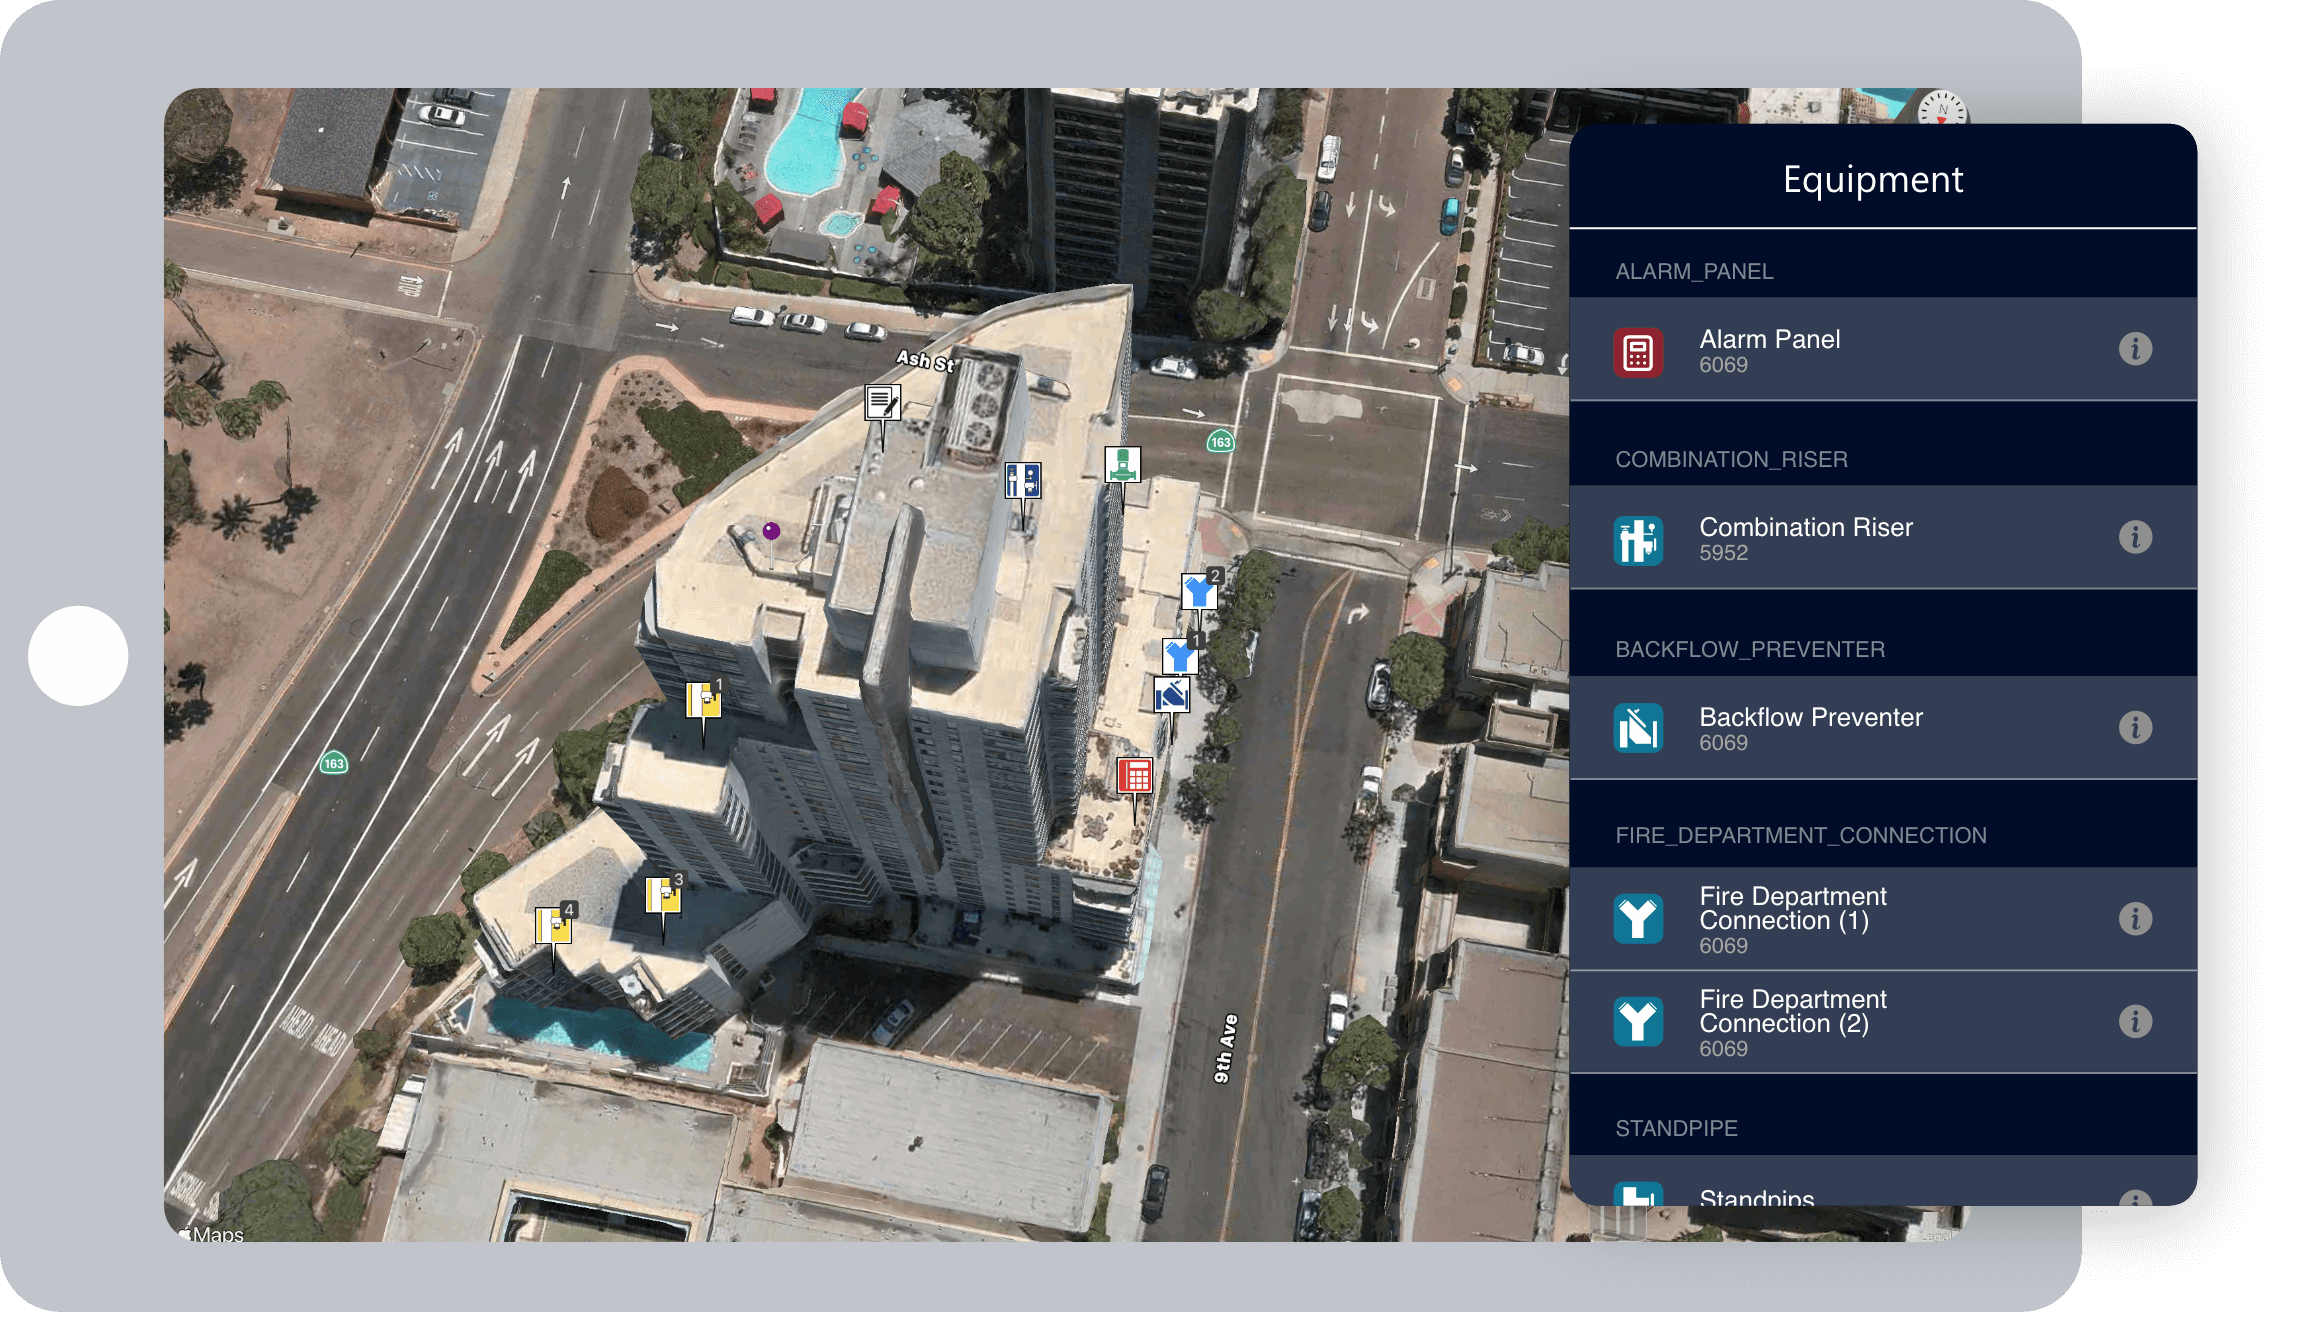The height and width of the screenshot is (1332, 2318).
Task: Open info for Fire Department Connection (2)
Action: tap(2134, 1021)
